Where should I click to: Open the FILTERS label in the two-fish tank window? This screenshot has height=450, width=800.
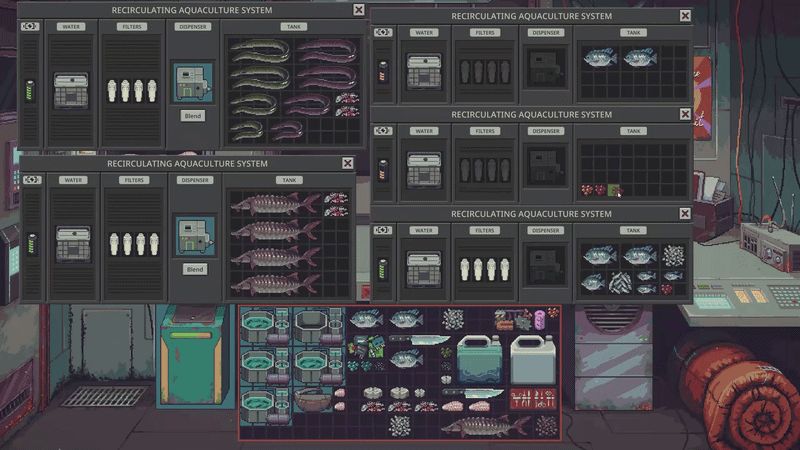[485, 33]
